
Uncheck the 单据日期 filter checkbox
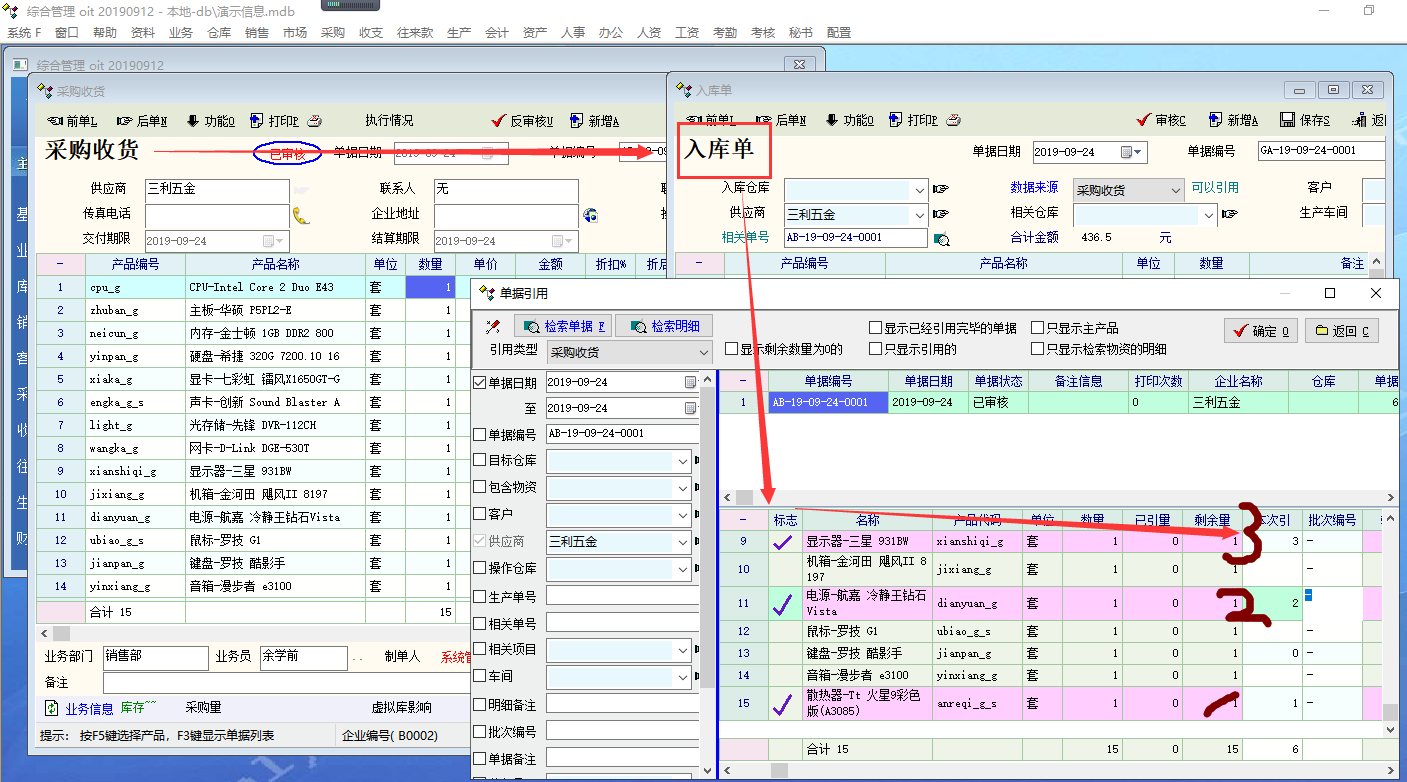point(479,383)
